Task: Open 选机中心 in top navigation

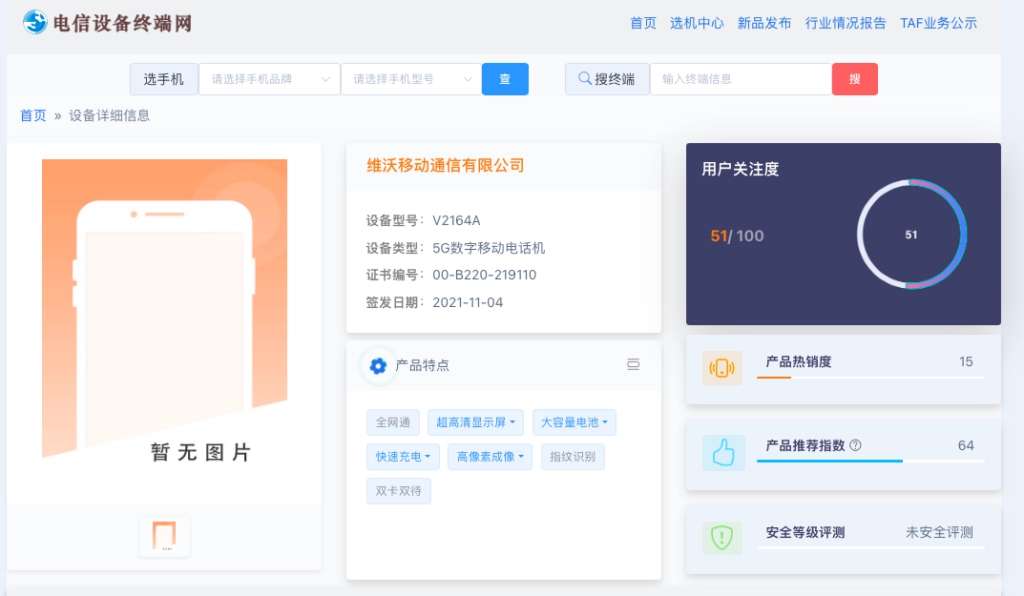Action: click(697, 24)
